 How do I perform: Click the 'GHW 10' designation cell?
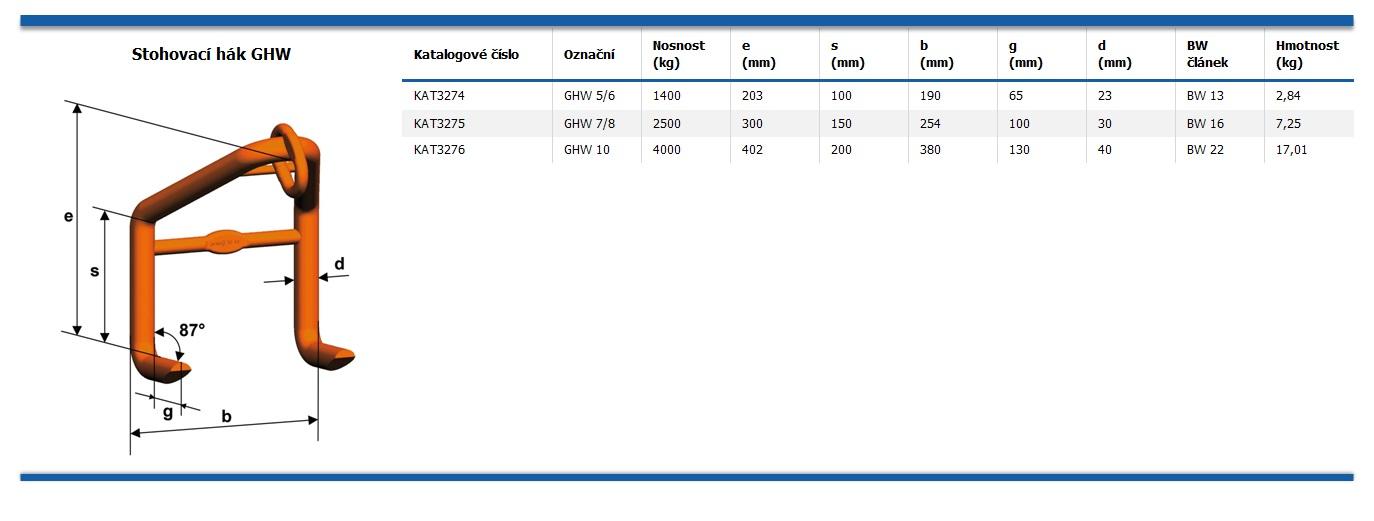586,150
